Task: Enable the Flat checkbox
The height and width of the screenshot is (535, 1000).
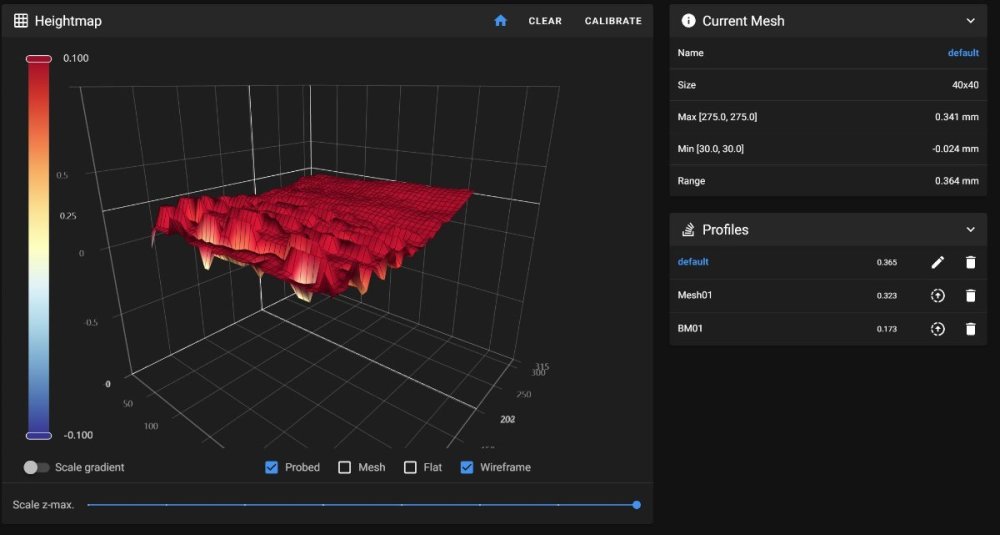Action: click(x=410, y=467)
